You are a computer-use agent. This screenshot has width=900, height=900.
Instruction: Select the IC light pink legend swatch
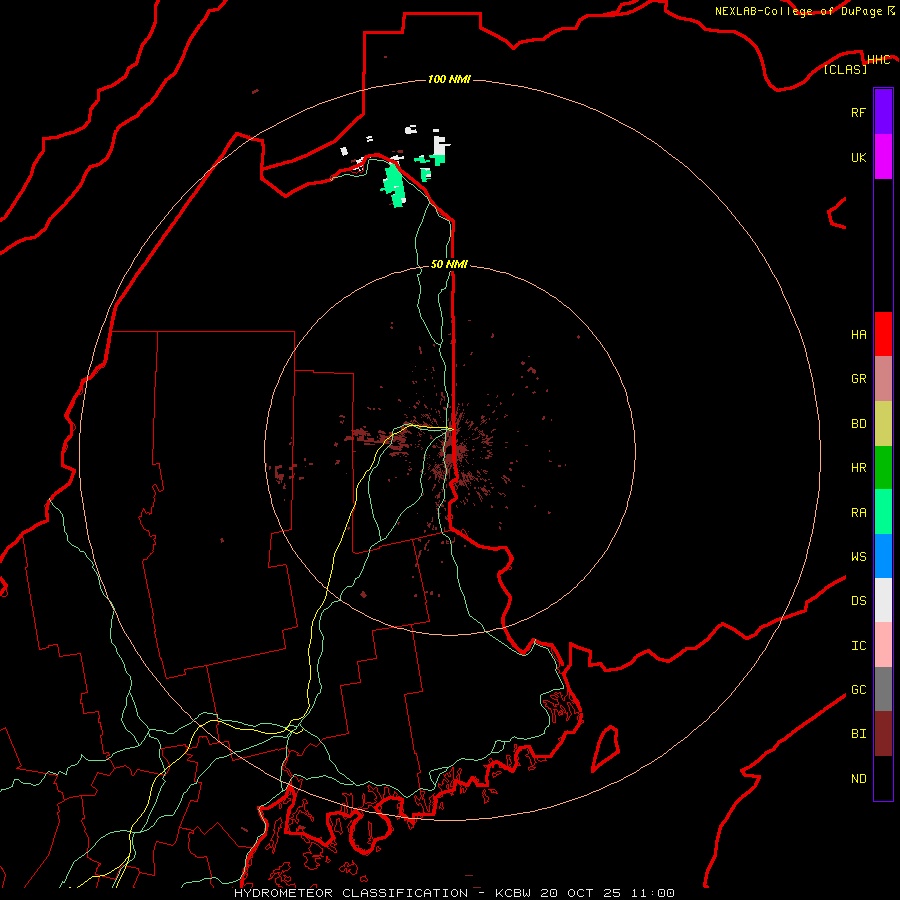click(883, 645)
